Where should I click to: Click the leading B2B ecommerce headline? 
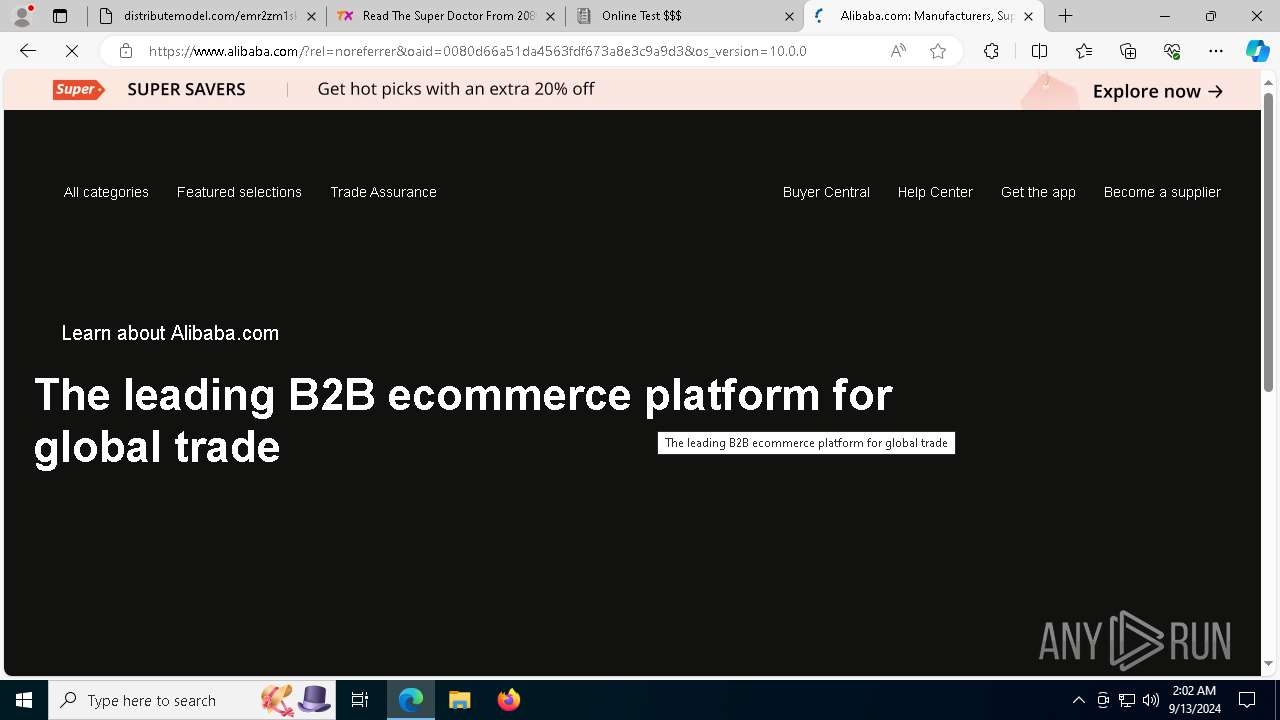[x=463, y=421]
